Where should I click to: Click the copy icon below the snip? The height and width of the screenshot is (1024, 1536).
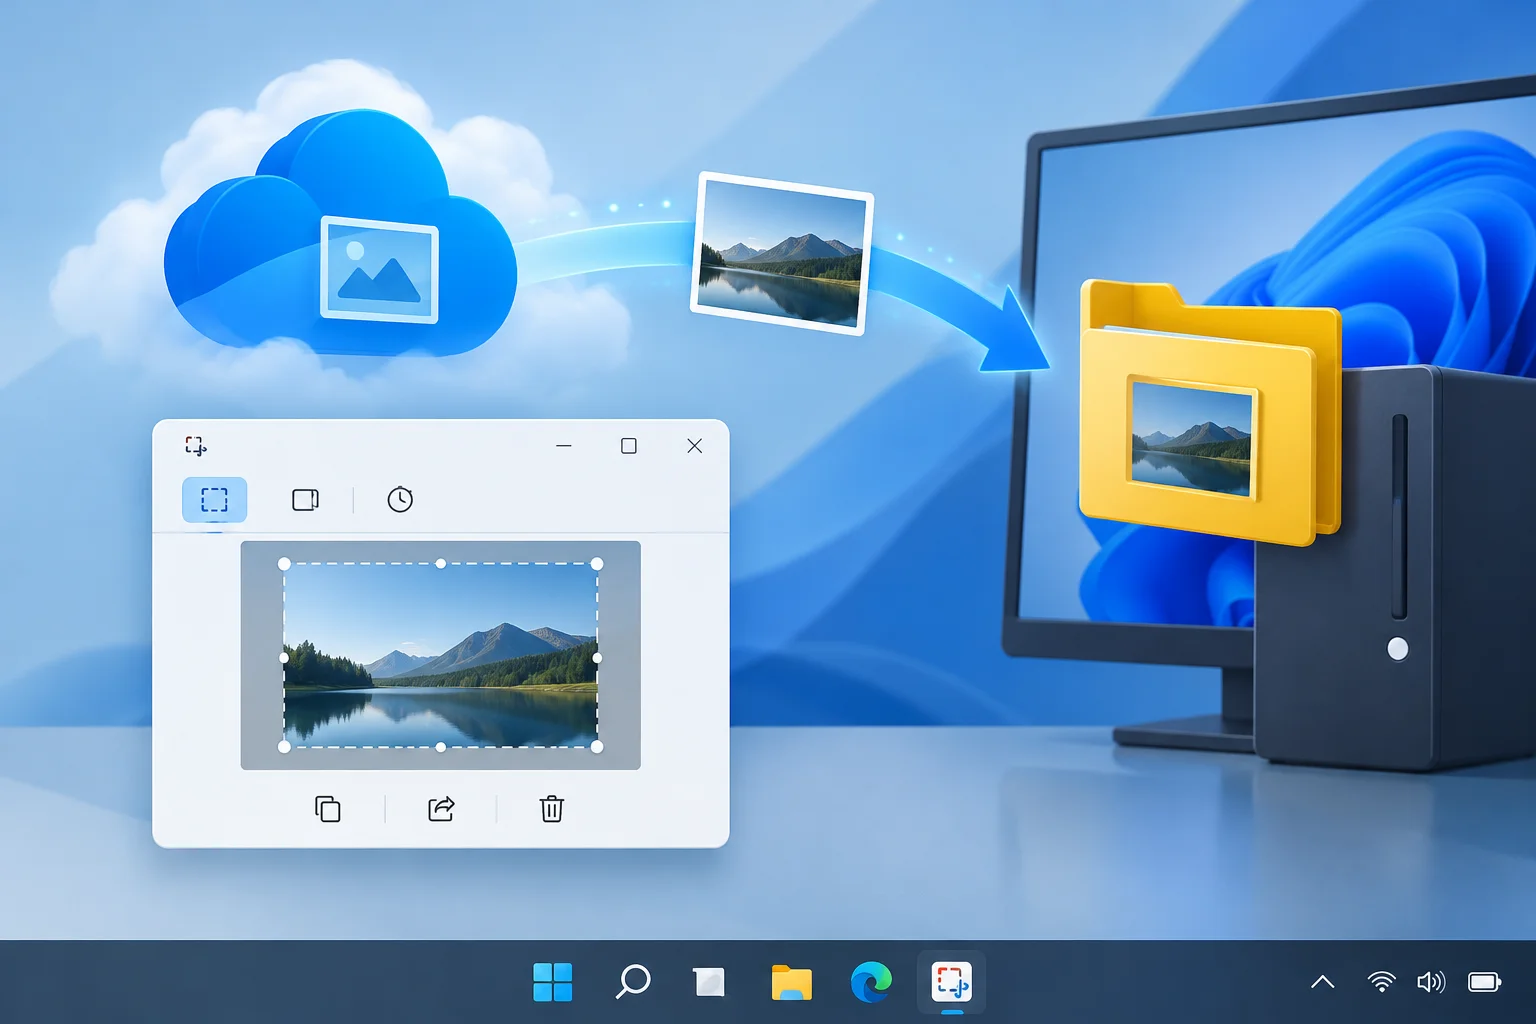point(328,808)
